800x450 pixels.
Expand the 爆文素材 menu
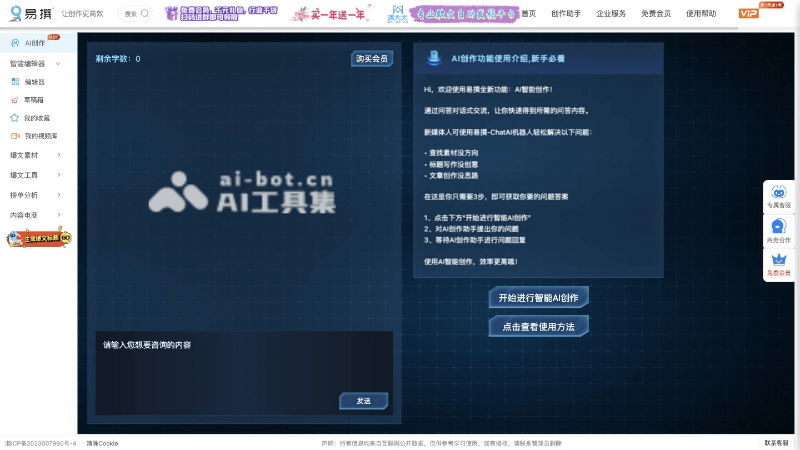pos(60,155)
